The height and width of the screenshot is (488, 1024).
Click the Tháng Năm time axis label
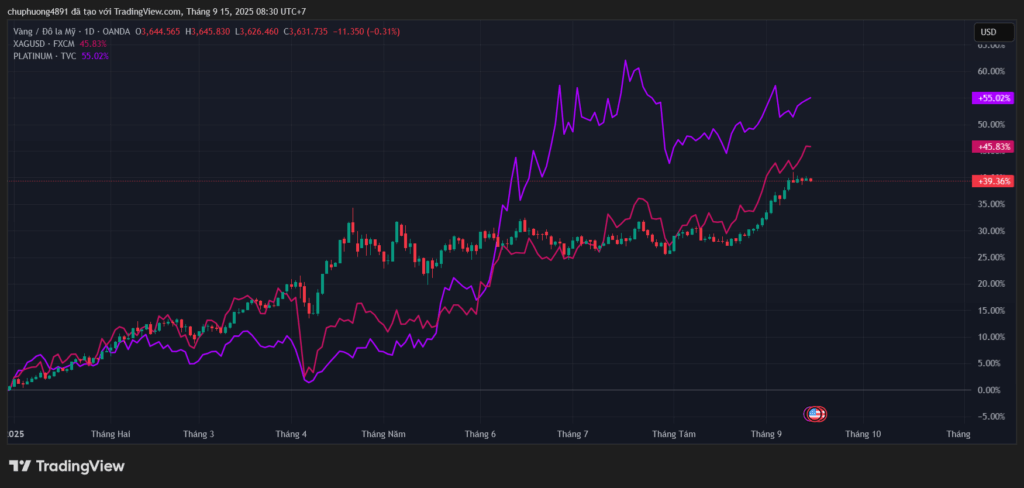pyautogui.click(x=383, y=434)
